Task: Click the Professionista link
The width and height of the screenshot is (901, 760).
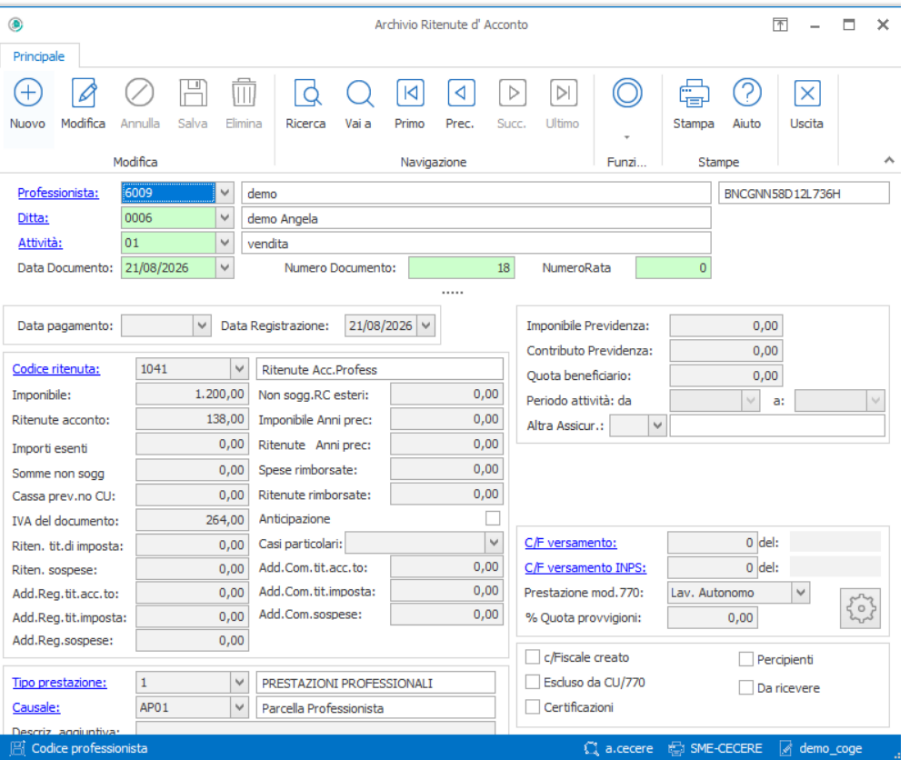Action: coord(58,193)
